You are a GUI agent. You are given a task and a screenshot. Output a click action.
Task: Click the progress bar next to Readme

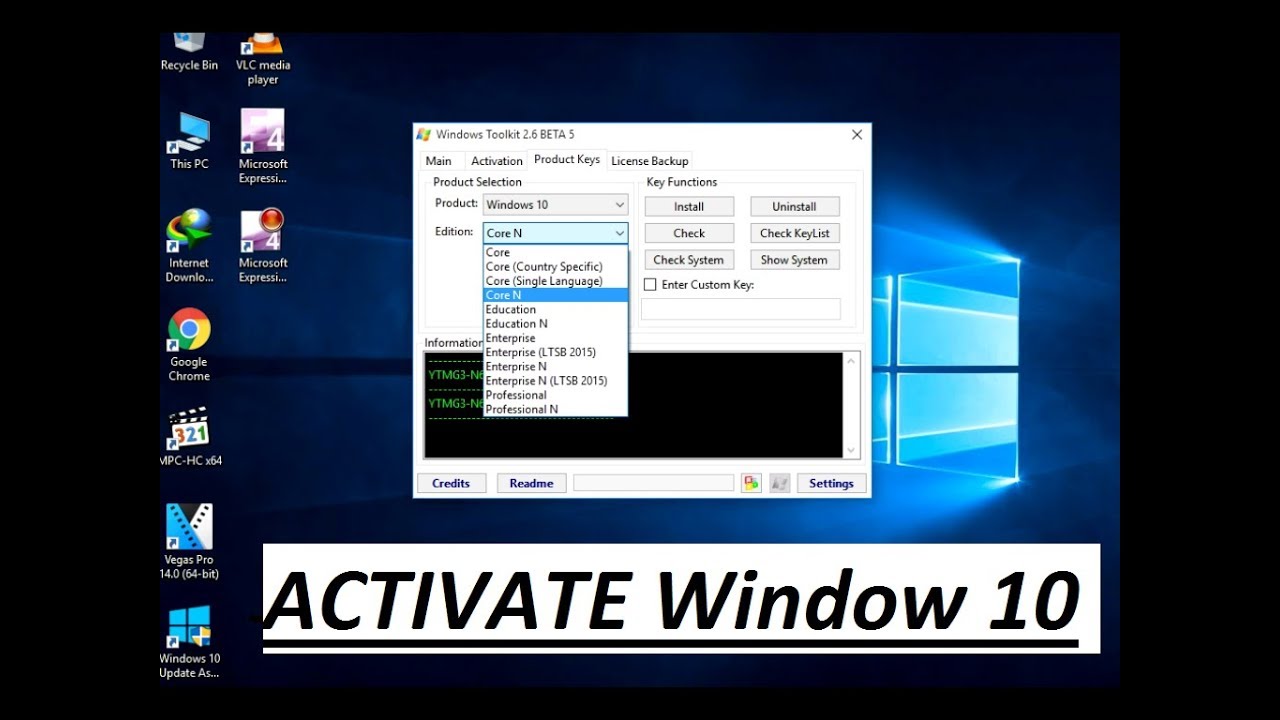(653, 483)
